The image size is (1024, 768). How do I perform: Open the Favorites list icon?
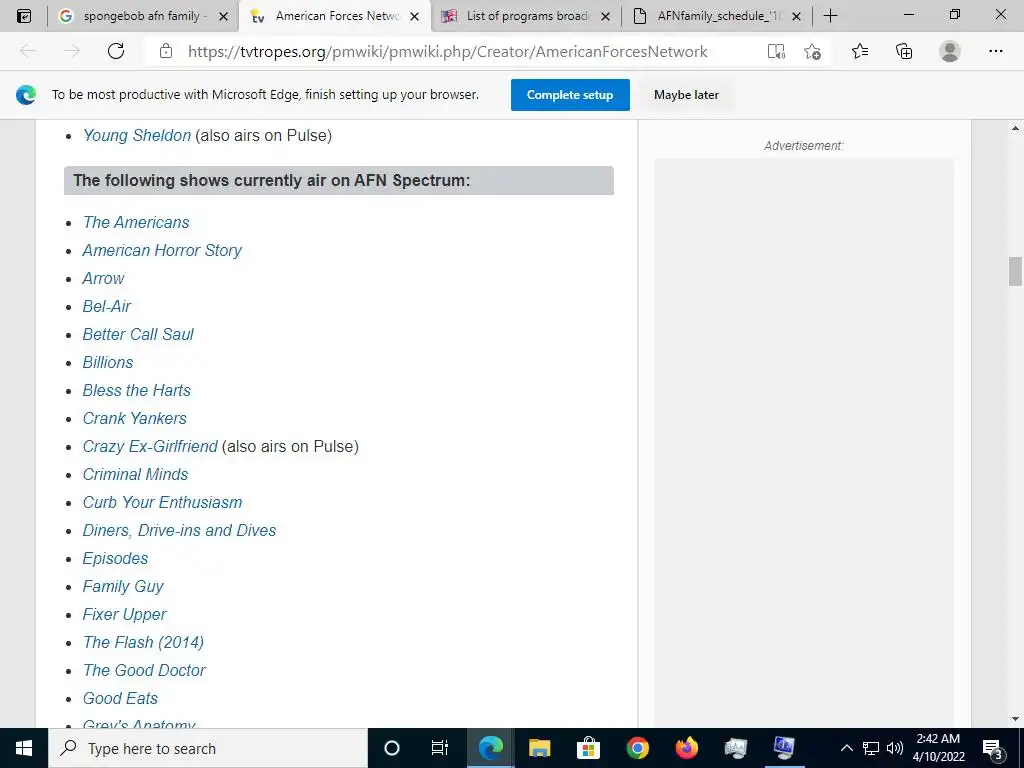[x=860, y=51]
